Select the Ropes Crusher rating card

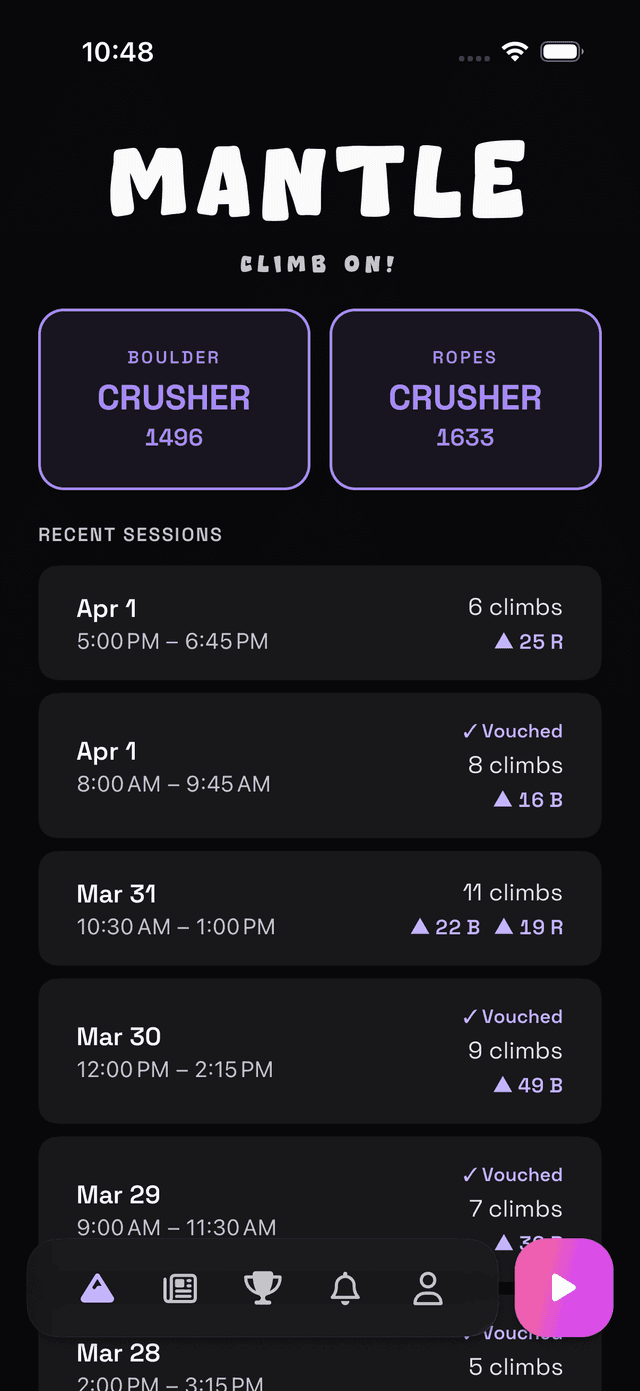(x=465, y=399)
